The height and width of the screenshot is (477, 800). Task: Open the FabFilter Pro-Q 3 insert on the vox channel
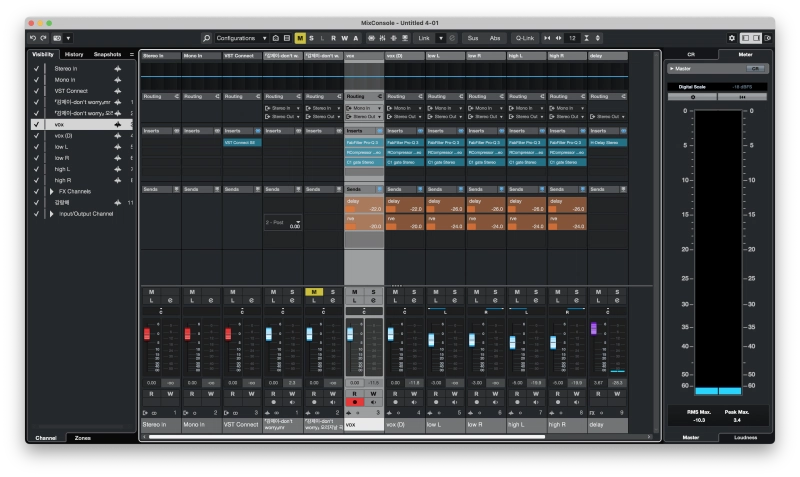[x=364, y=143]
